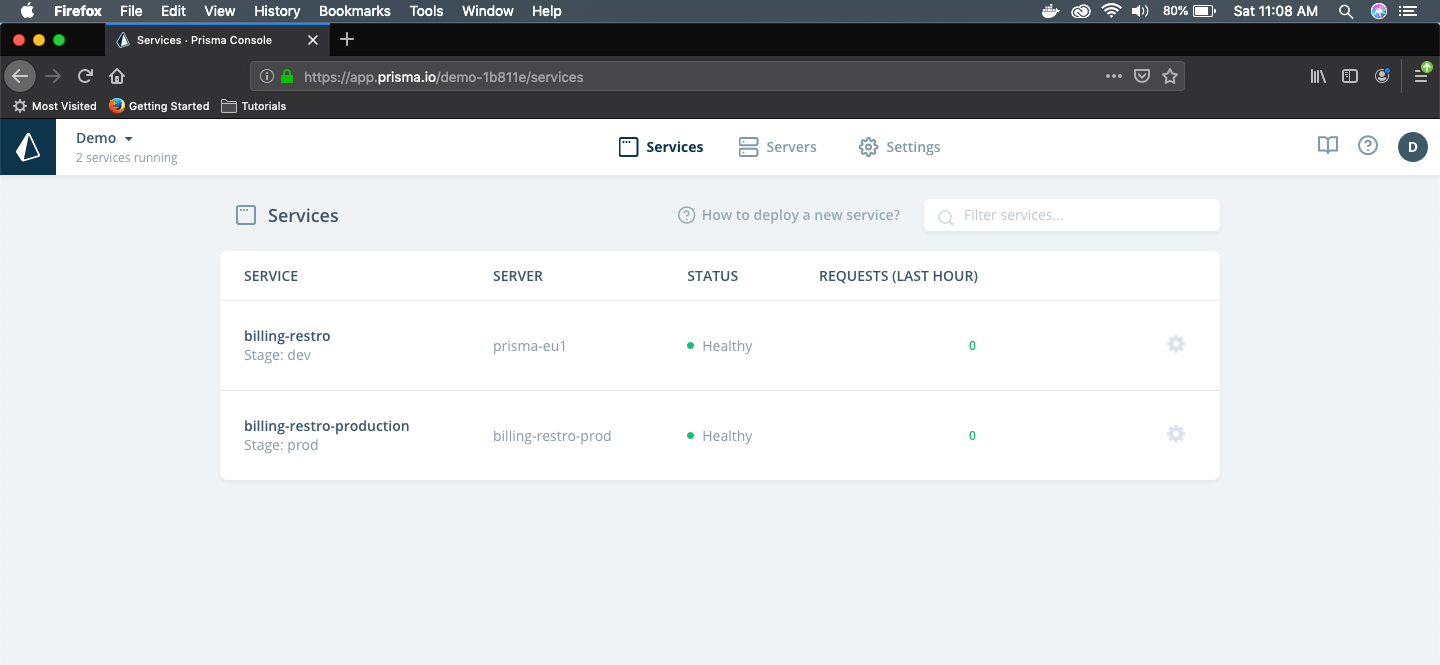Open Firefox hamburger menu

(x=1421, y=76)
